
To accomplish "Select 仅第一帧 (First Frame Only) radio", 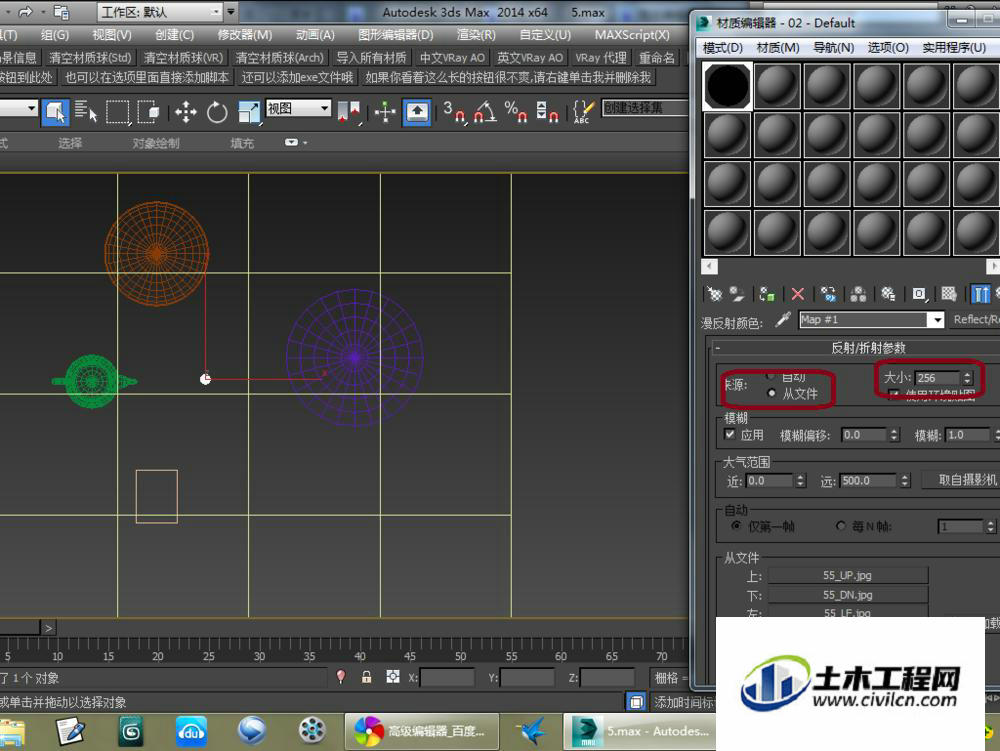I will coord(737,526).
